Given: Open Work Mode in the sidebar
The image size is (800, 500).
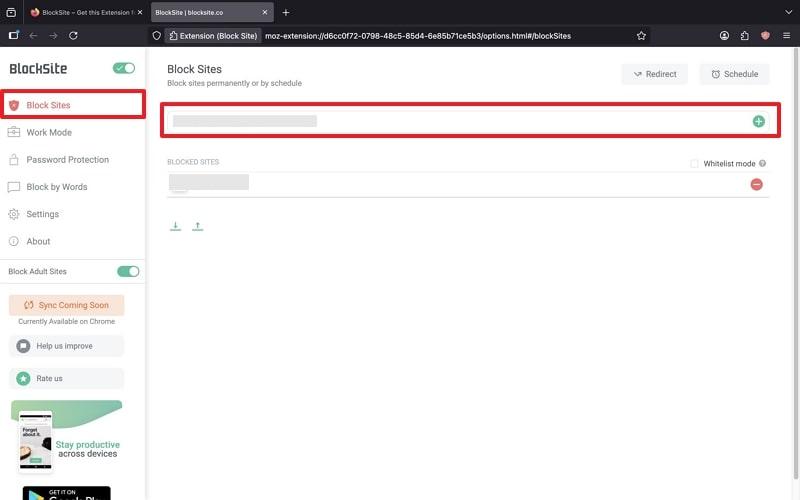Looking at the screenshot, I should click(48, 132).
